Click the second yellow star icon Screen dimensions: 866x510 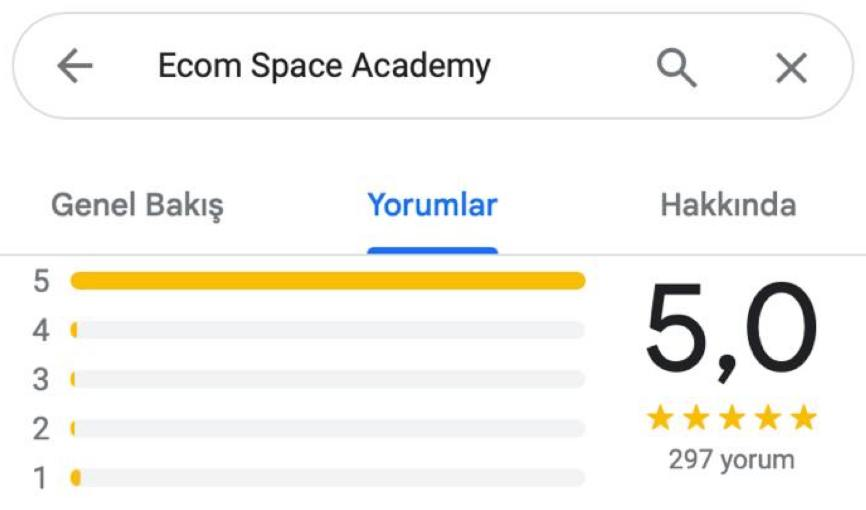[696, 417]
